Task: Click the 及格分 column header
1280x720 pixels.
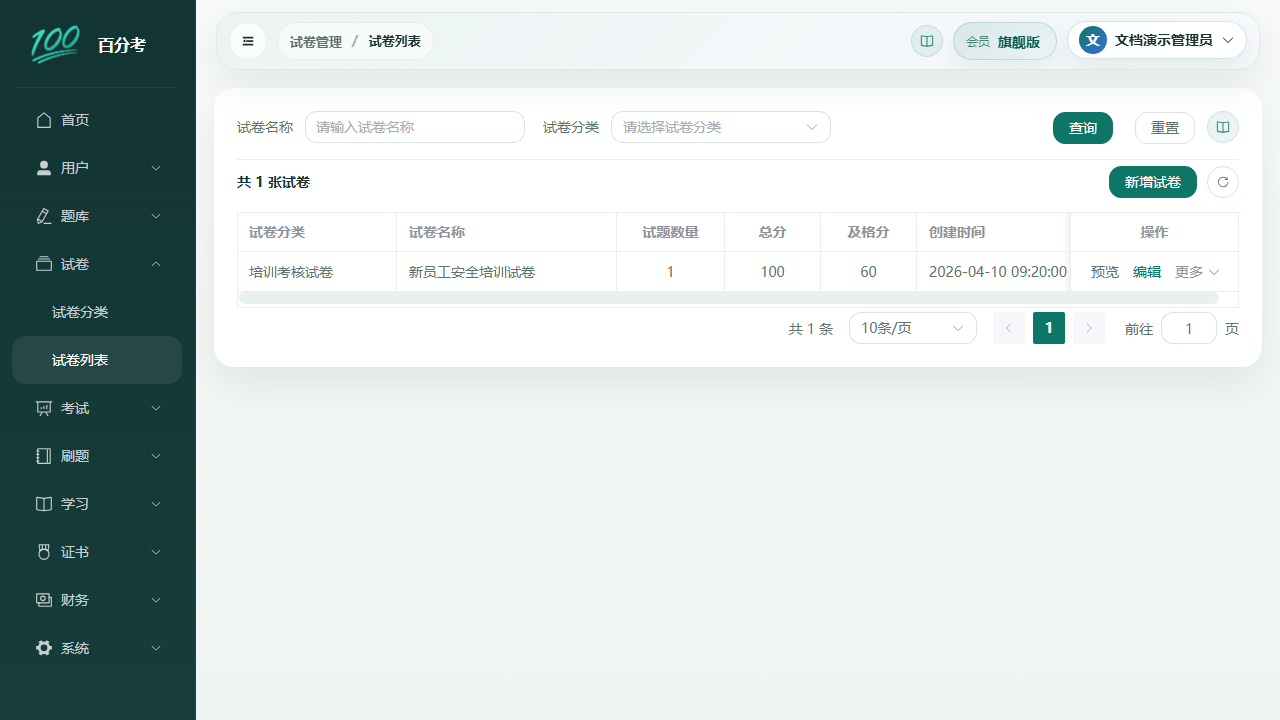Action: pos(869,232)
